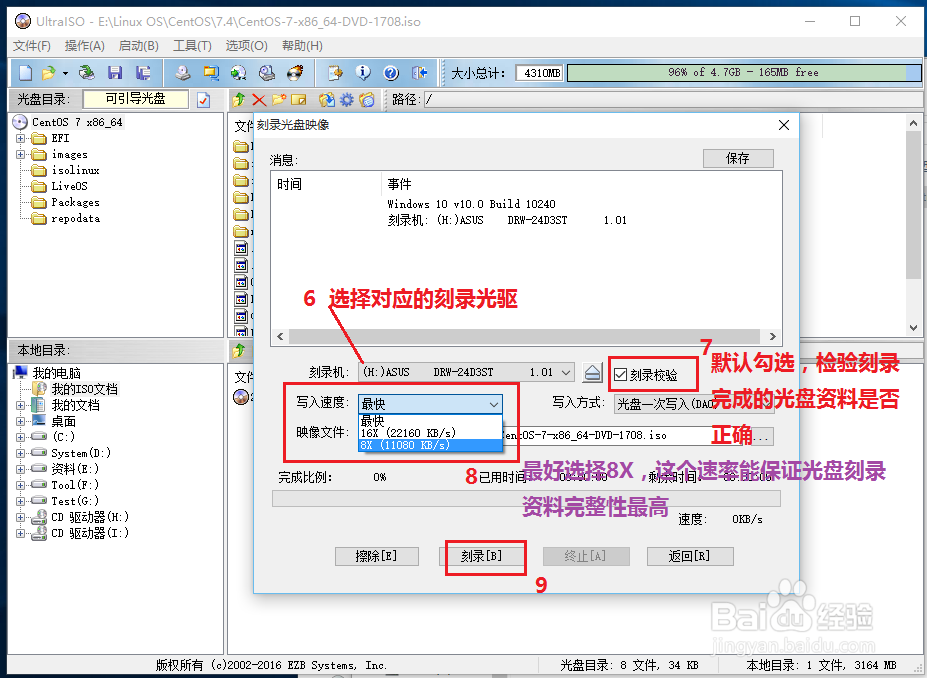Select the Packages folder in disc tree
Image resolution: width=927 pixels, height=678 pixels.
coord(75,202)
